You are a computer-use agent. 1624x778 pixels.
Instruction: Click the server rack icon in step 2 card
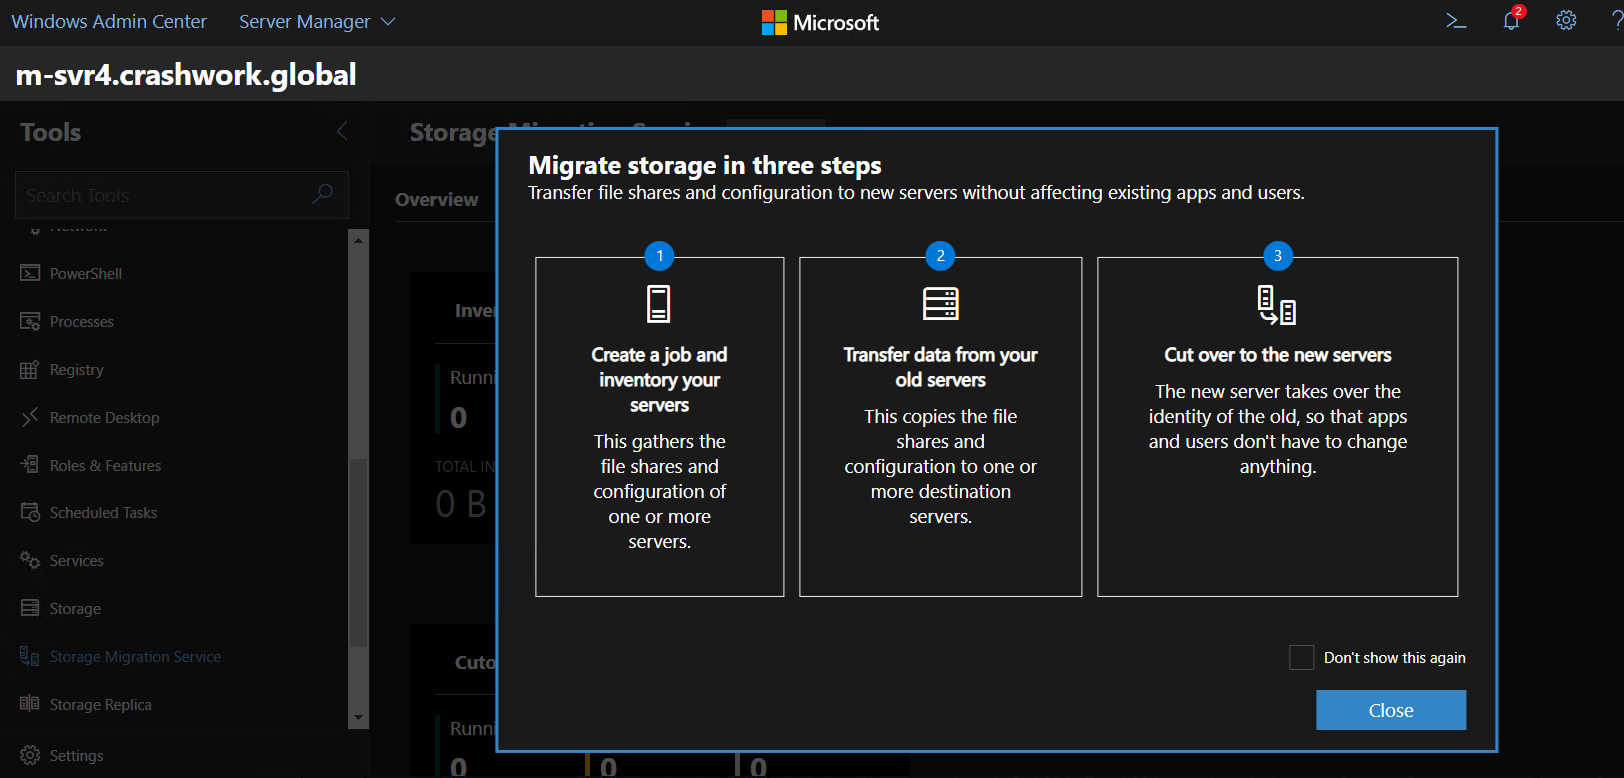coord(940,303)
